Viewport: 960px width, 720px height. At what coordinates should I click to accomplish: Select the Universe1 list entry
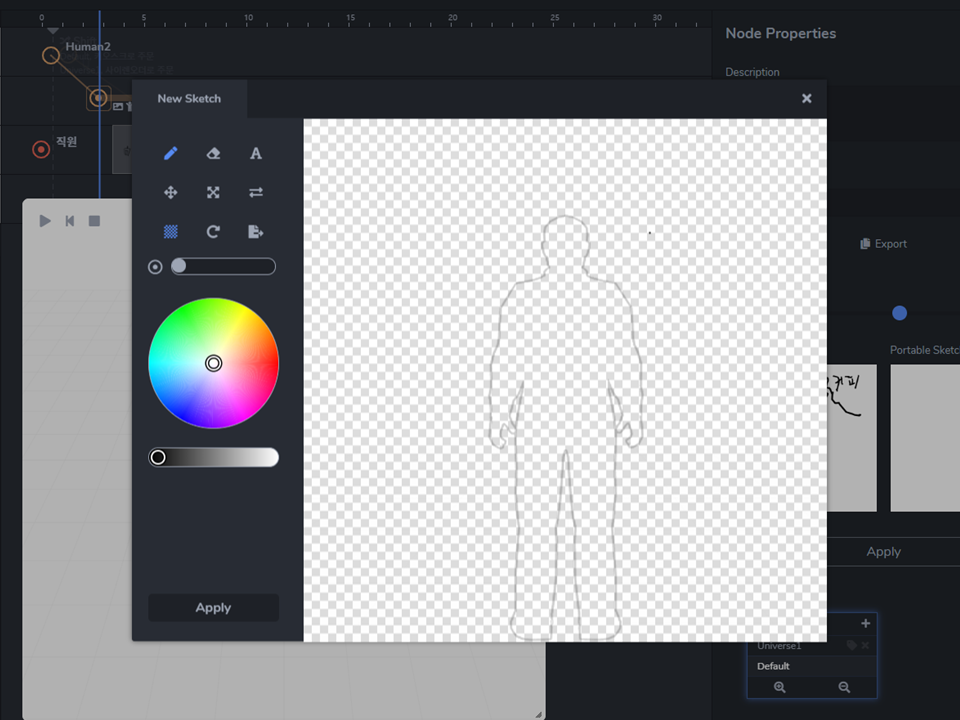pyautogui.click(x=779, y=646)
